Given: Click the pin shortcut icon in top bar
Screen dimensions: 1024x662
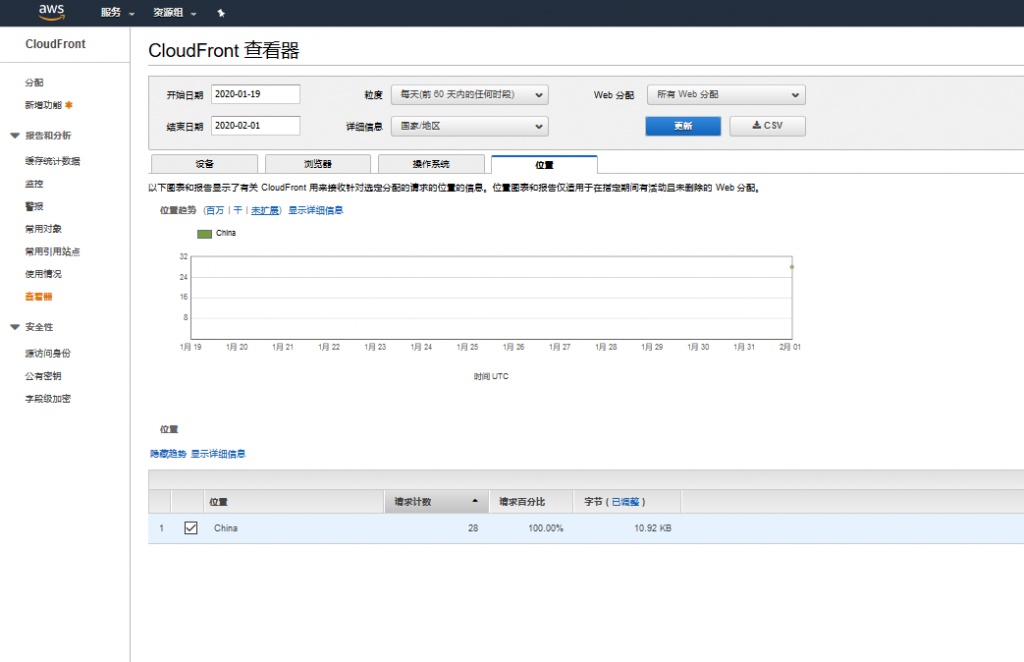Looking at the screenshot, I should coord(221,13).
